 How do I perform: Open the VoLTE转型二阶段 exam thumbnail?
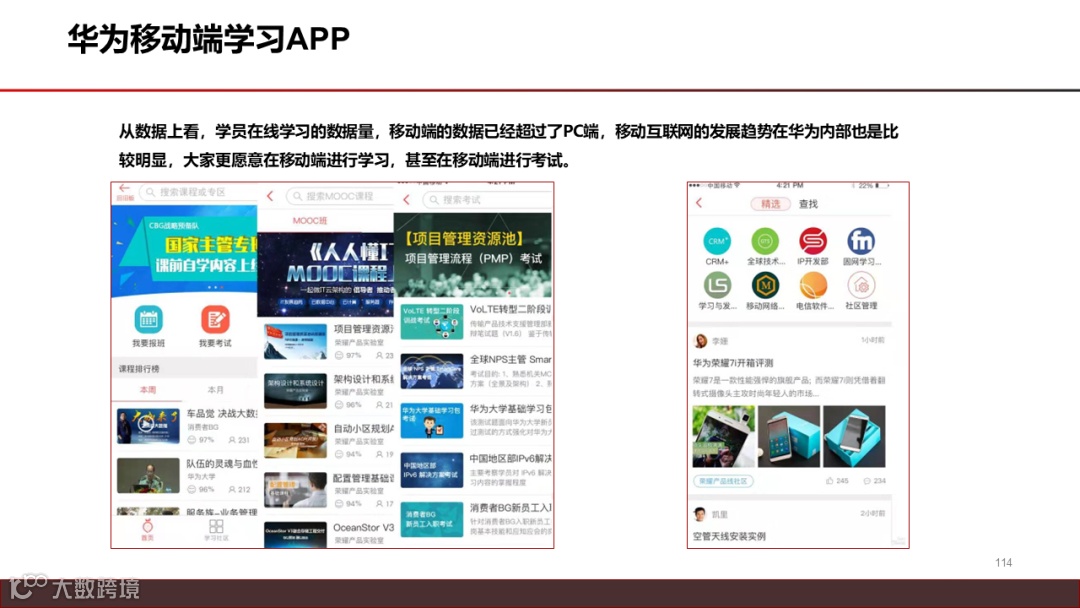coord(432,322)
